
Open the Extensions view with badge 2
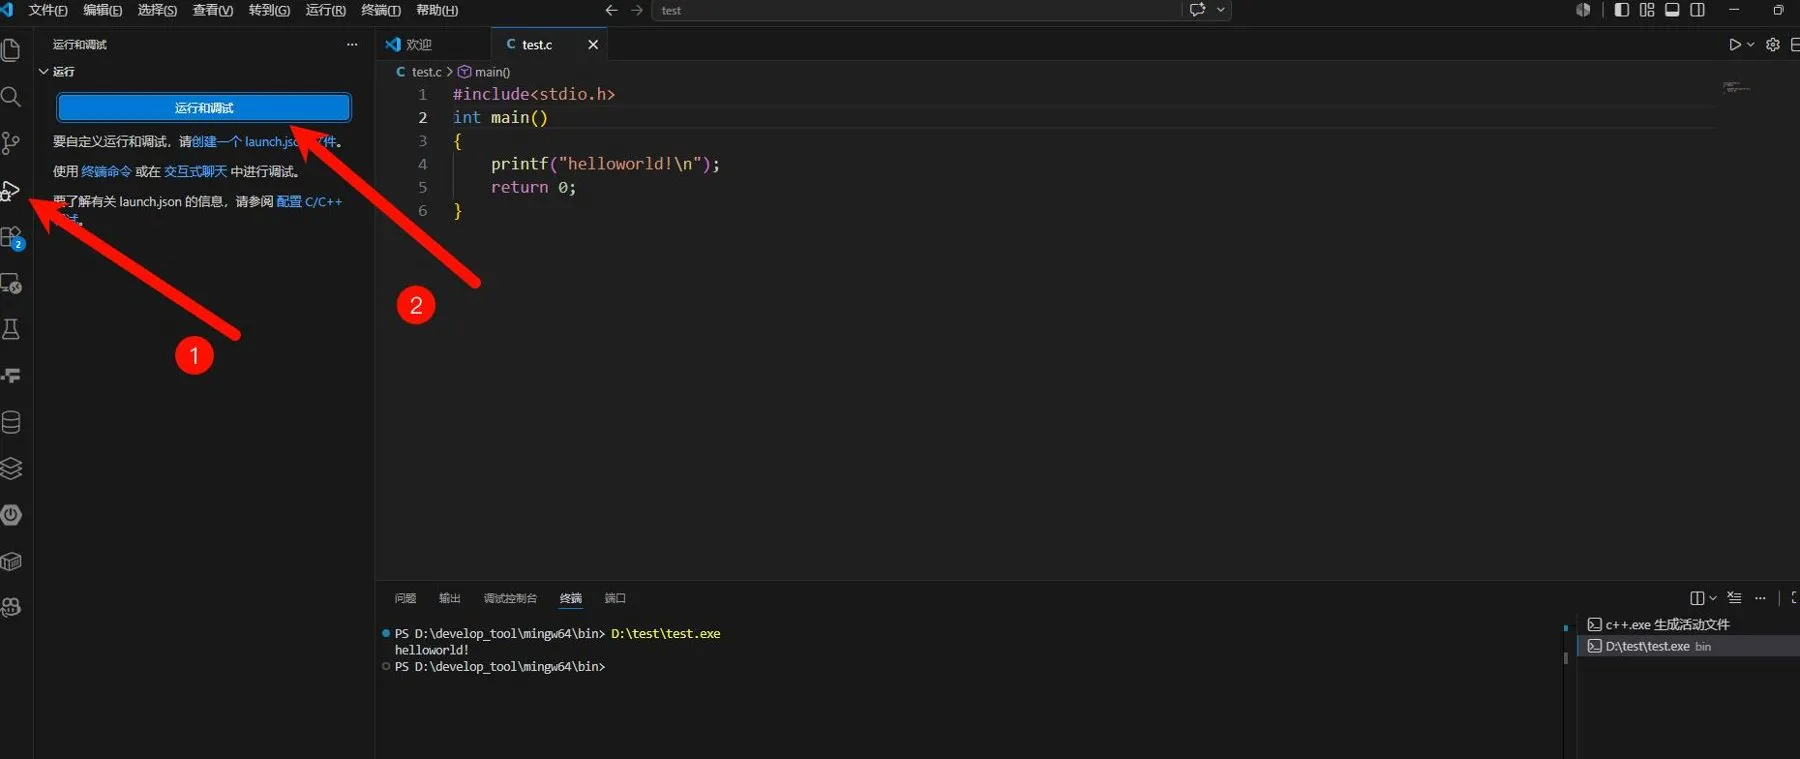pos(11,237)
